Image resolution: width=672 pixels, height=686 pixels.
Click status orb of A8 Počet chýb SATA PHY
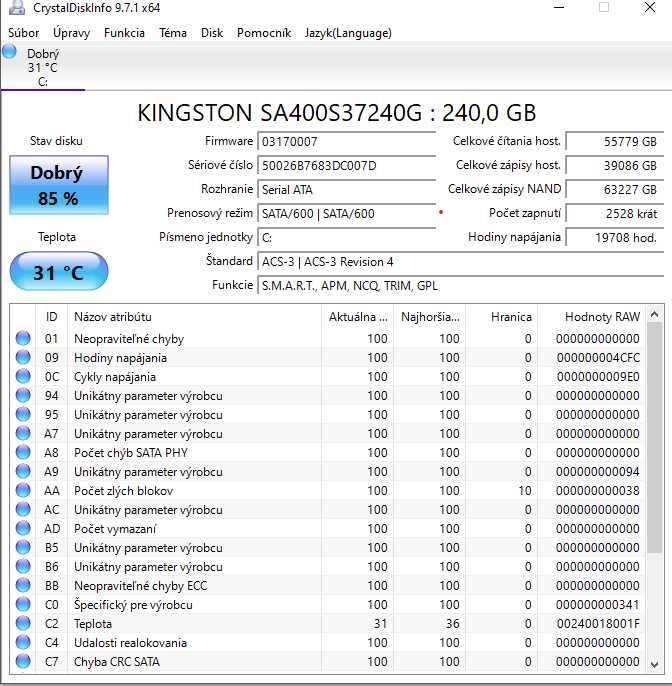point(23,452)
